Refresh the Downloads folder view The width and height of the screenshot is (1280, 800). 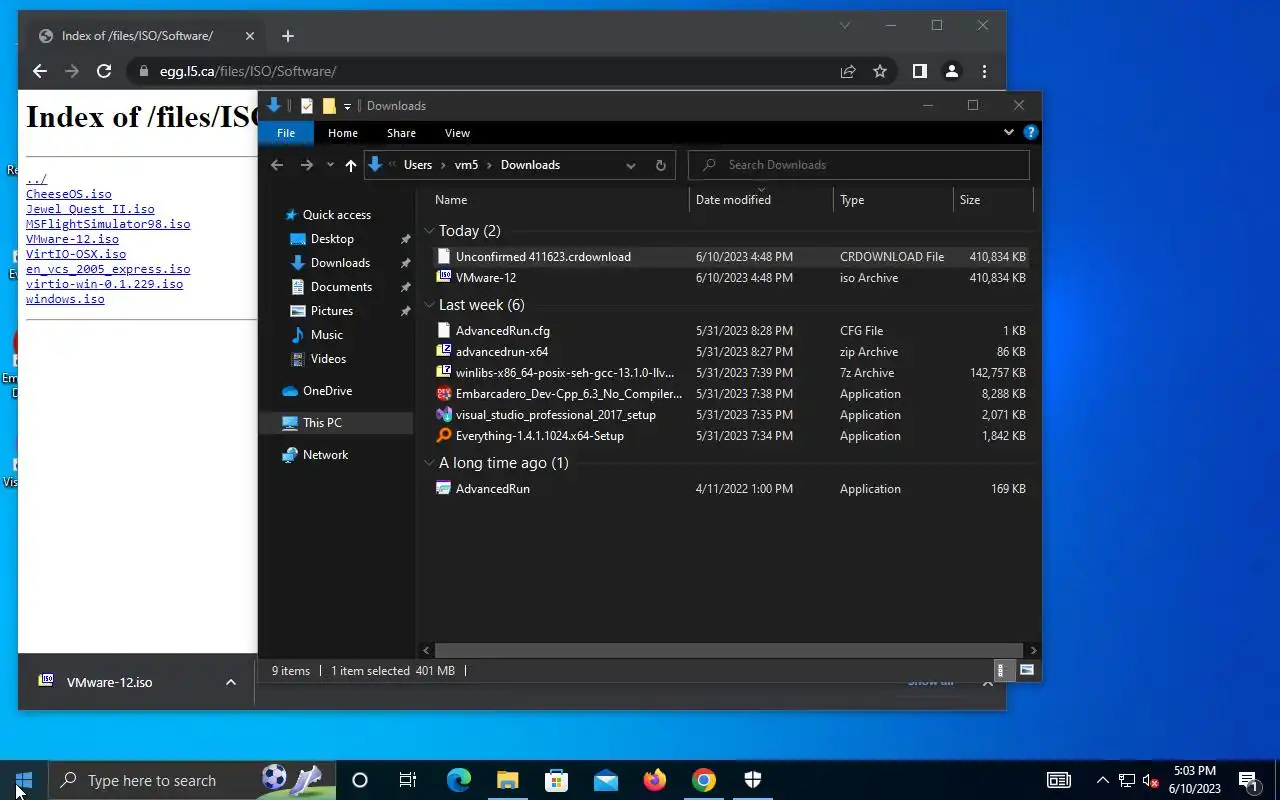click(660, 165)
